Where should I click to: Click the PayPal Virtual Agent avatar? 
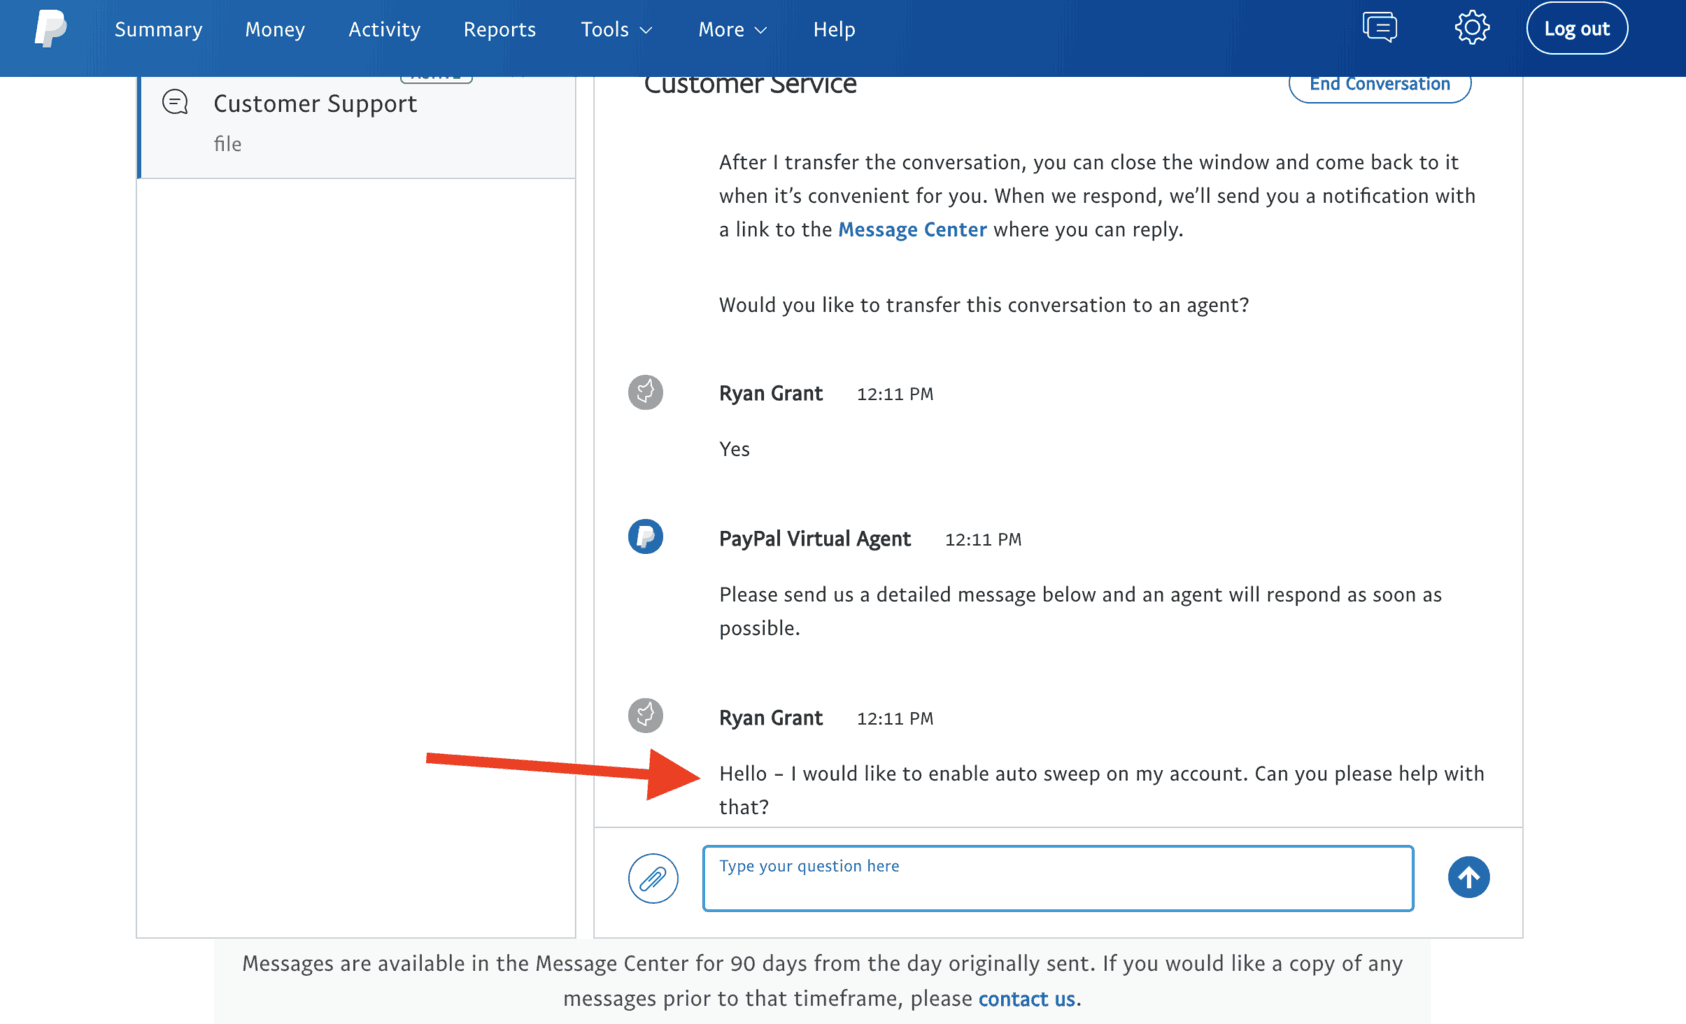coord(645,537)
